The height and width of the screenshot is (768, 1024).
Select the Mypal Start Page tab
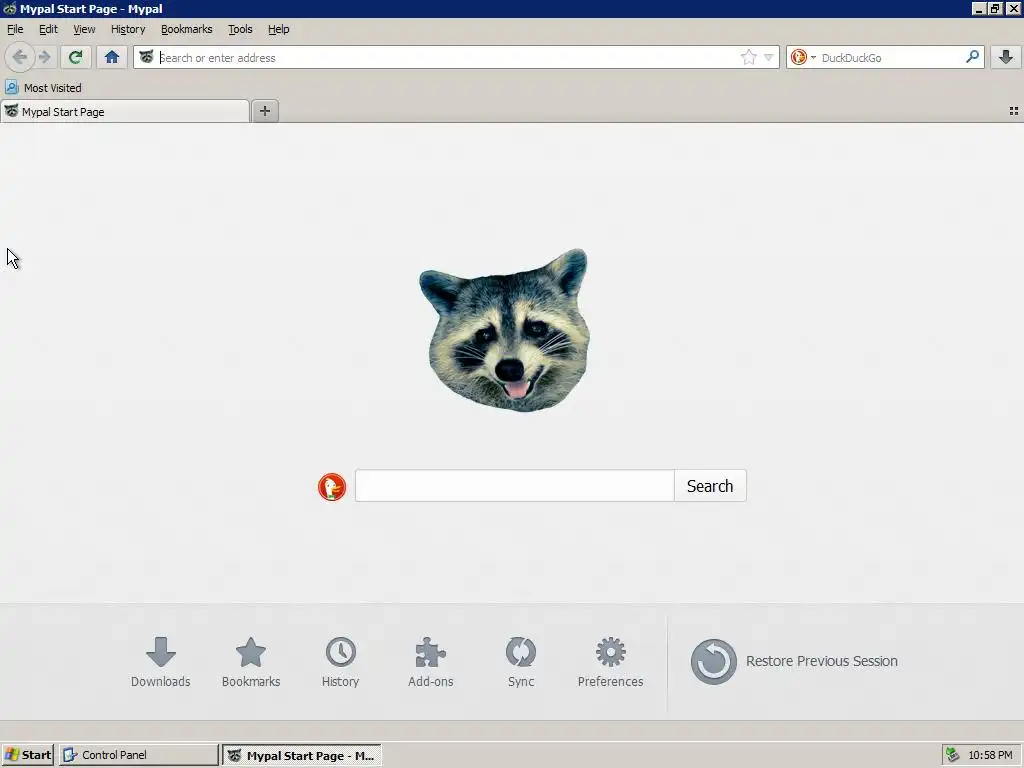(x=125, y=112)
